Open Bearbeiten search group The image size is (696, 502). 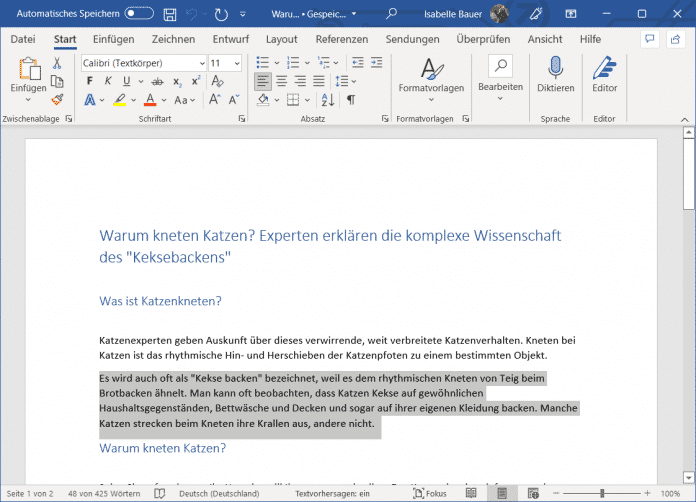coord(500,79)
